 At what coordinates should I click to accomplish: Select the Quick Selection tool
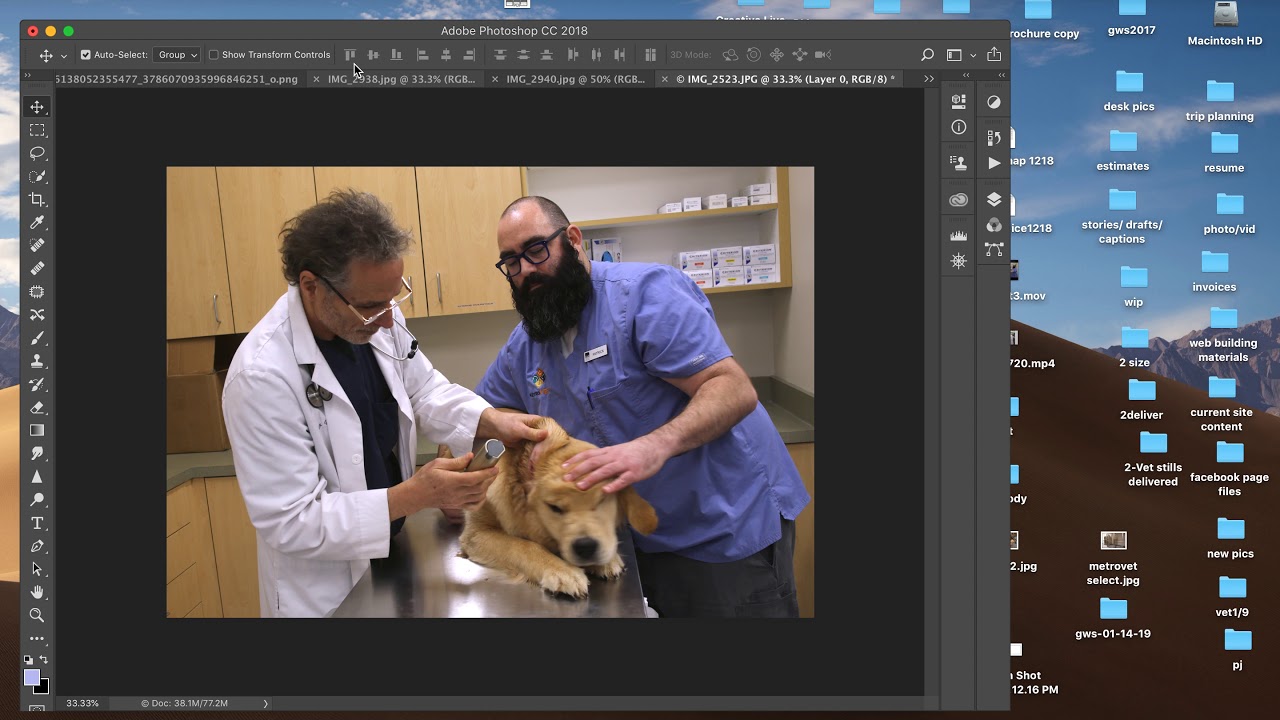(x=37, y=176)
